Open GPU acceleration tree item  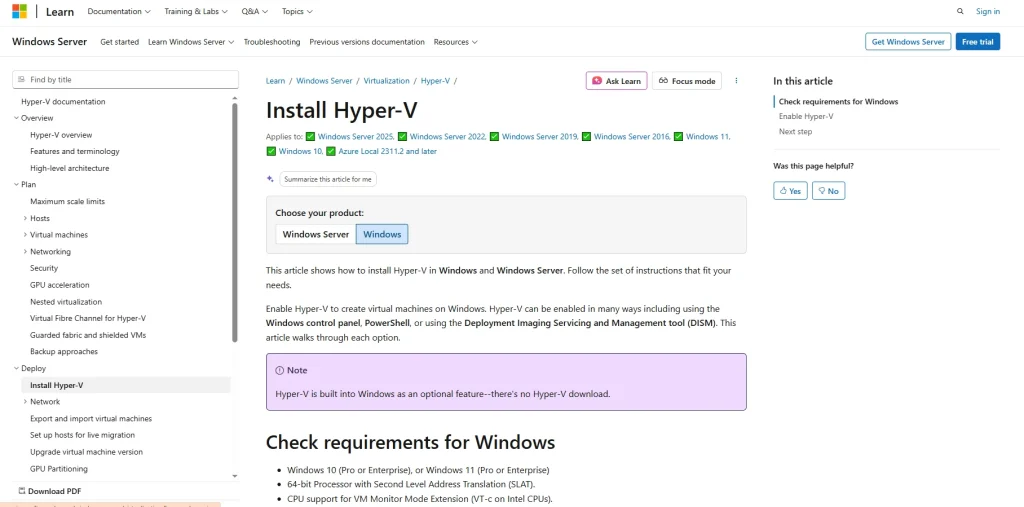click(60, 285)
